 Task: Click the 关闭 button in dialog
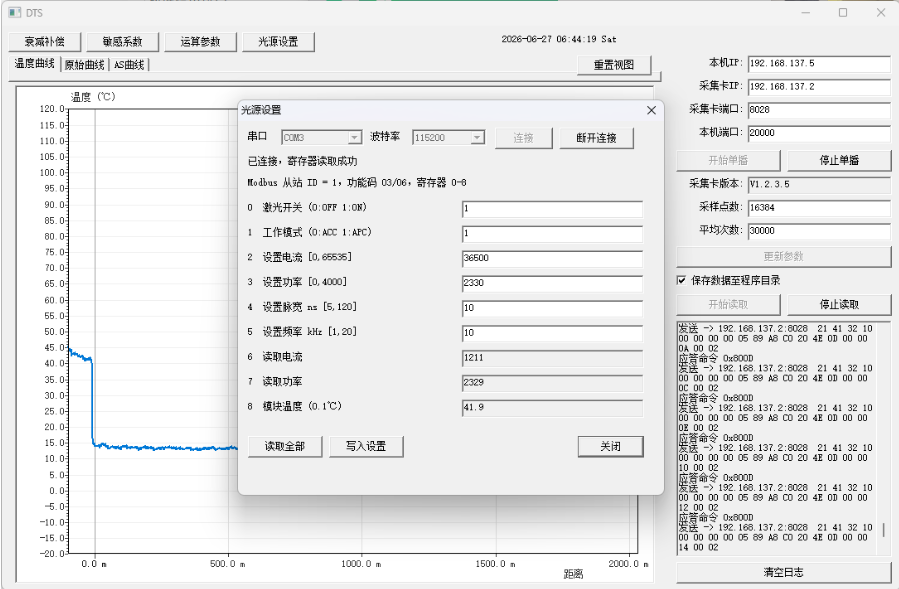tap(610, 446)
